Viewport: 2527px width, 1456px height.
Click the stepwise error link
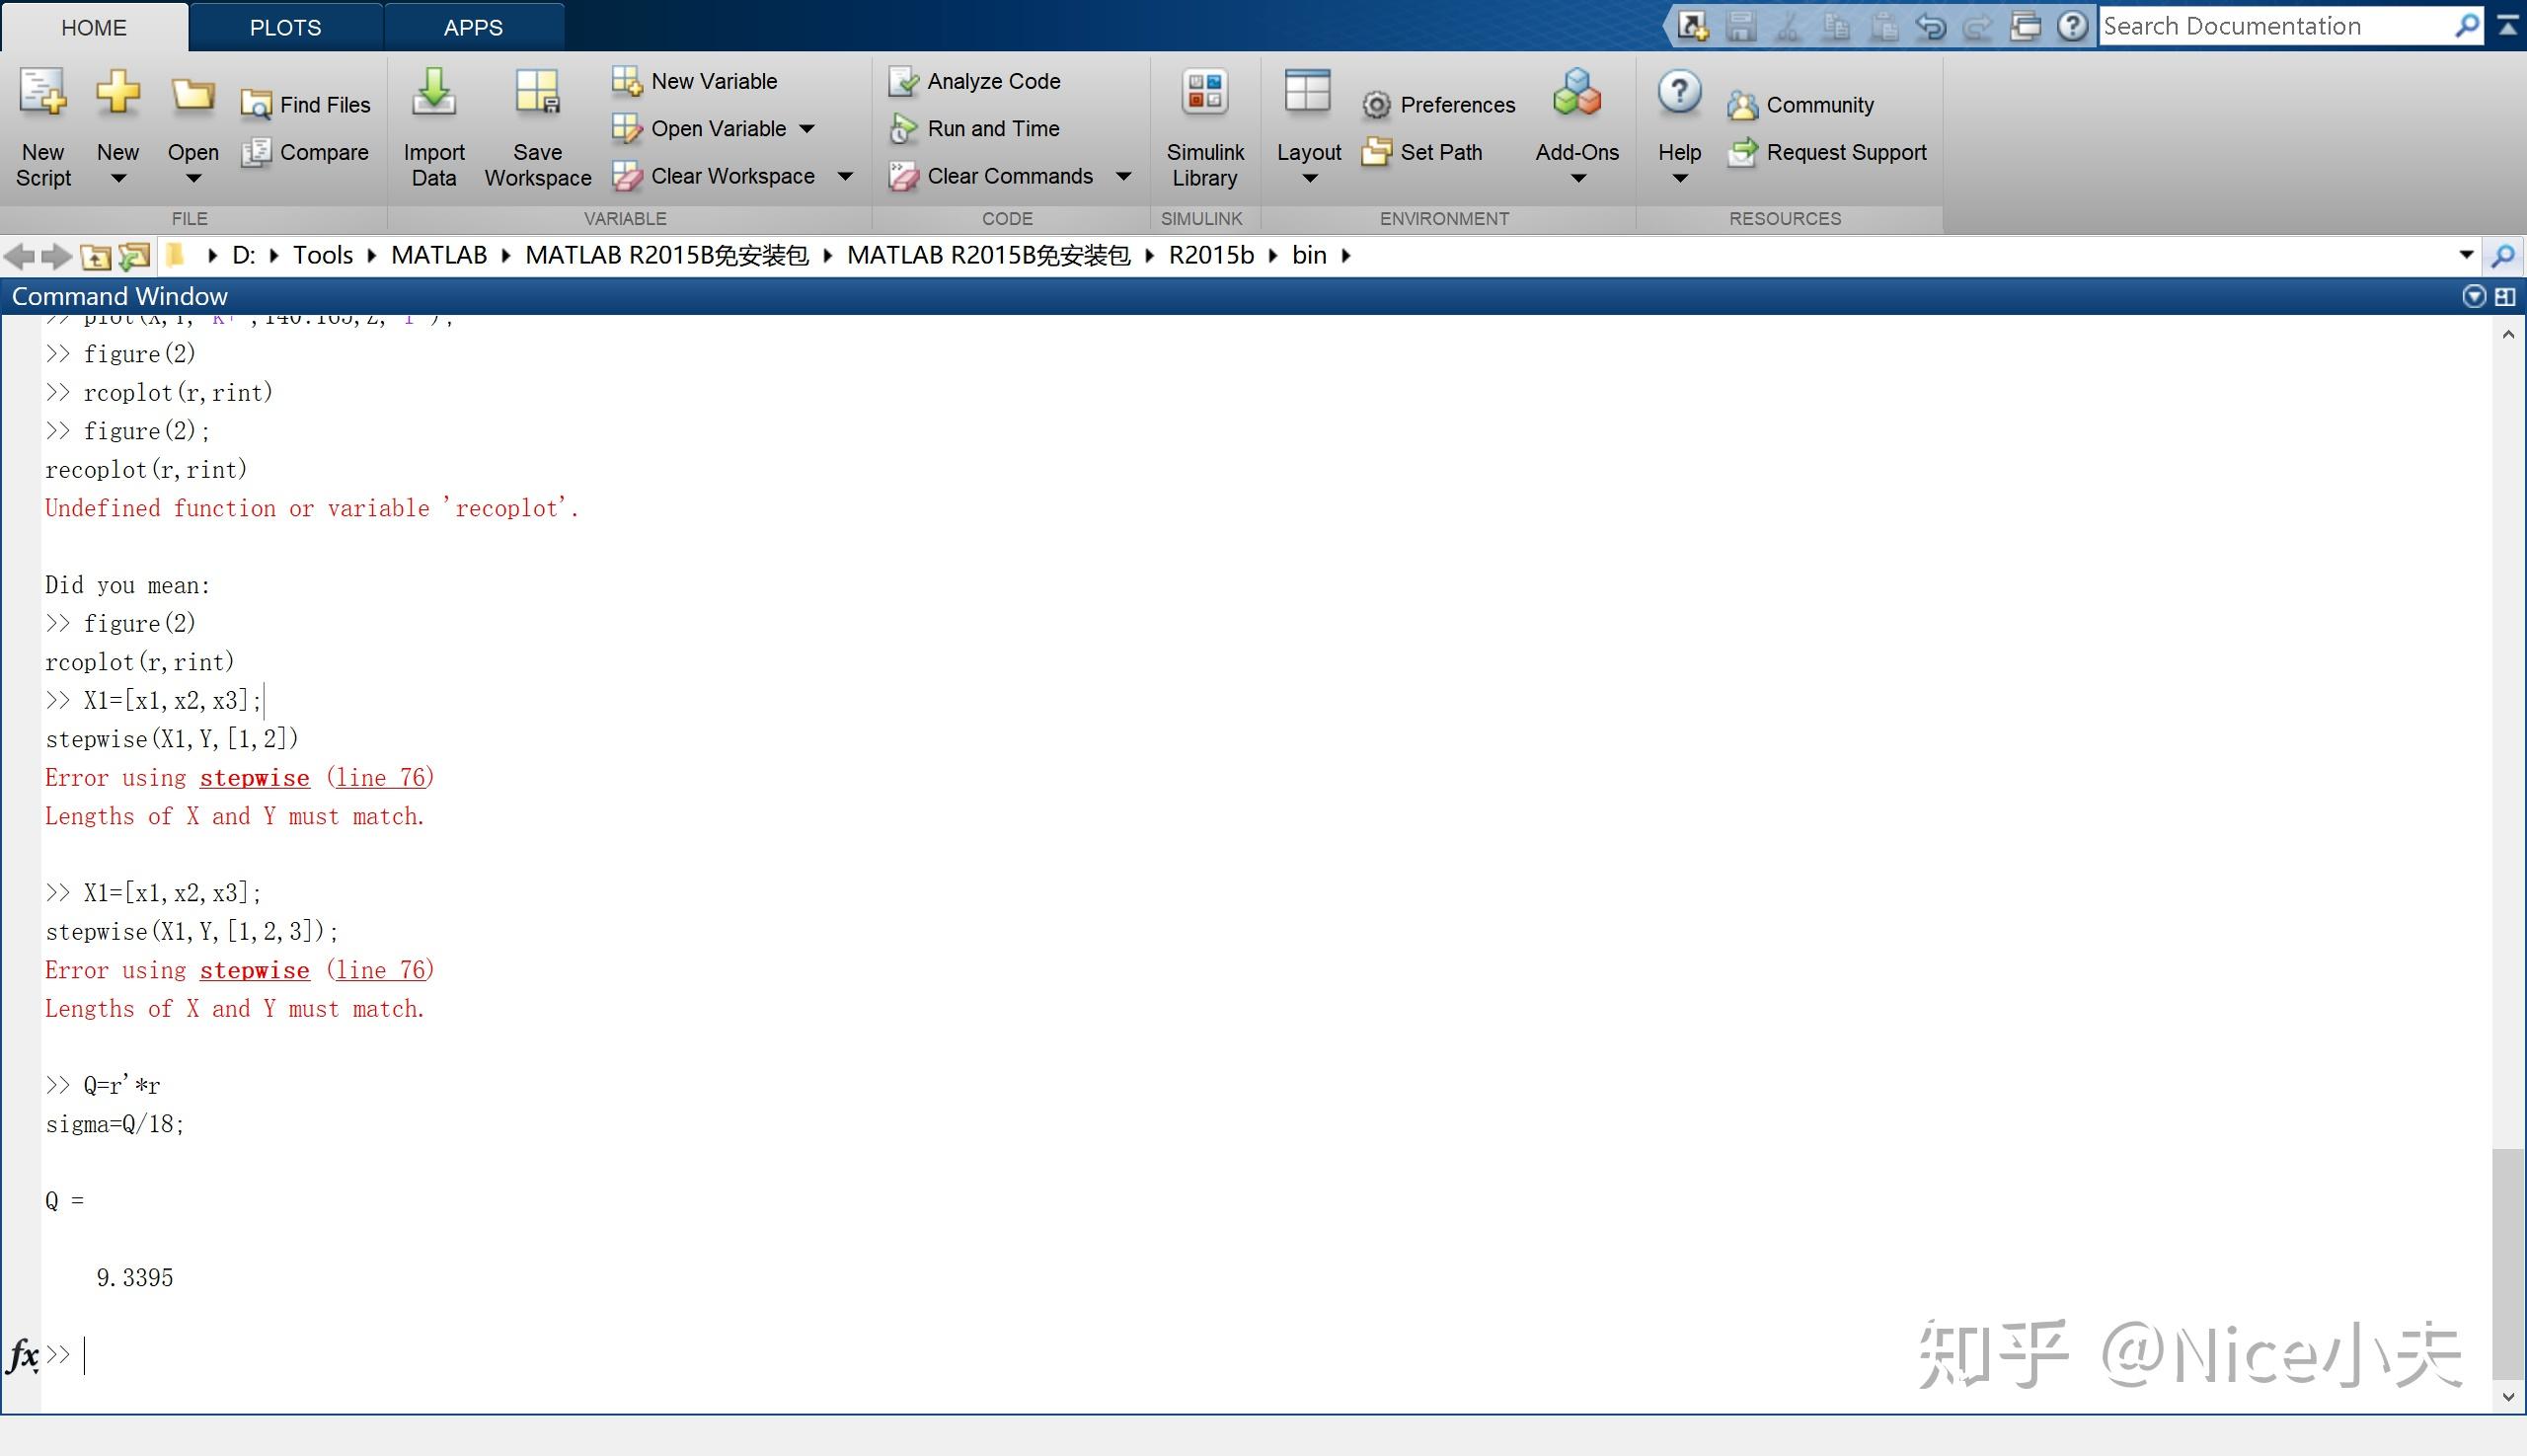click(254, 778)
